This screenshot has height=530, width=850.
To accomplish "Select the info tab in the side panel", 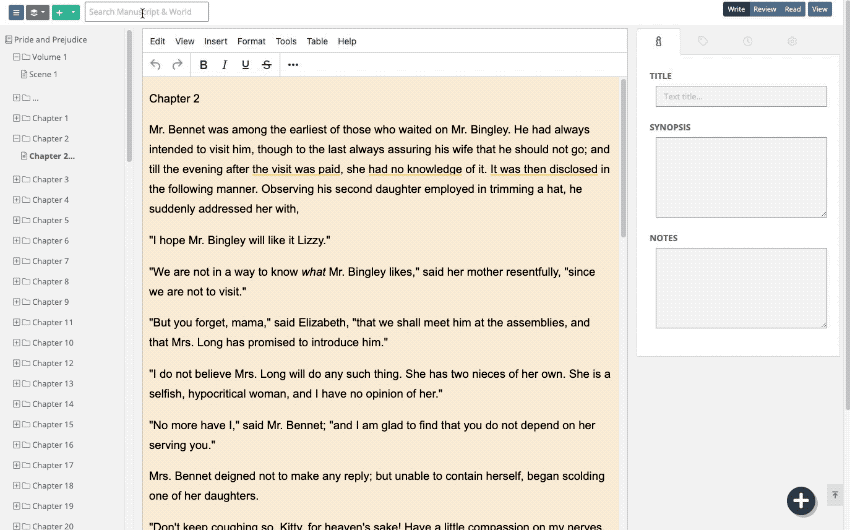I will (658, 41).
